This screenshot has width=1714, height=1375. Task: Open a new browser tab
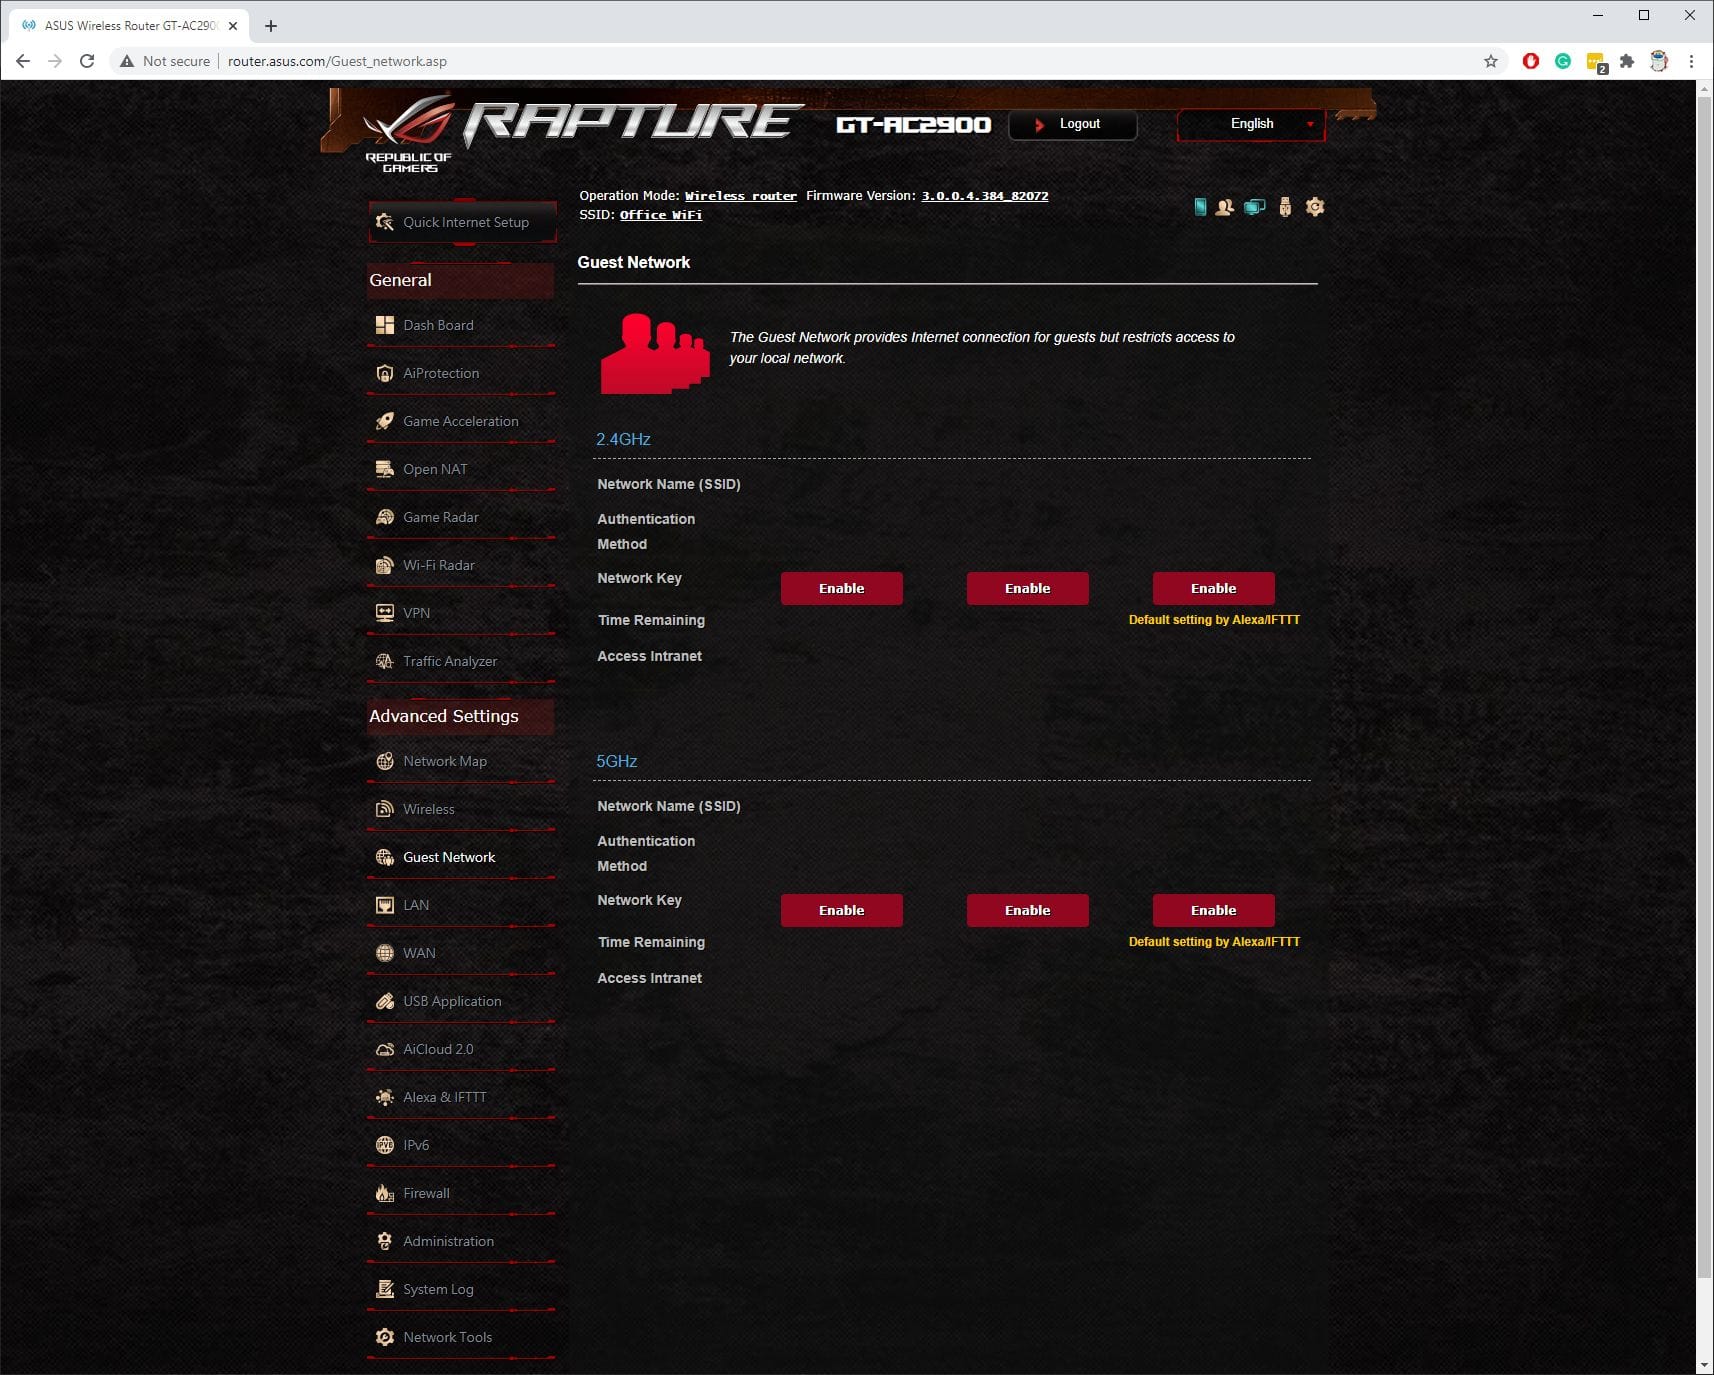(271, 26)
